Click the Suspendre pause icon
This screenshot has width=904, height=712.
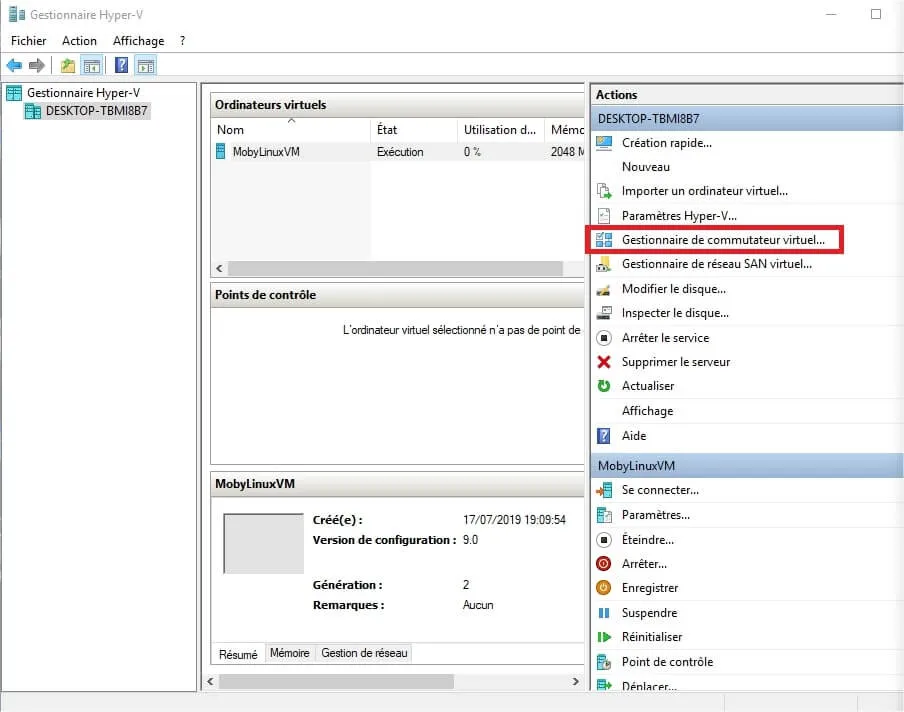click(x=604, y=613)
